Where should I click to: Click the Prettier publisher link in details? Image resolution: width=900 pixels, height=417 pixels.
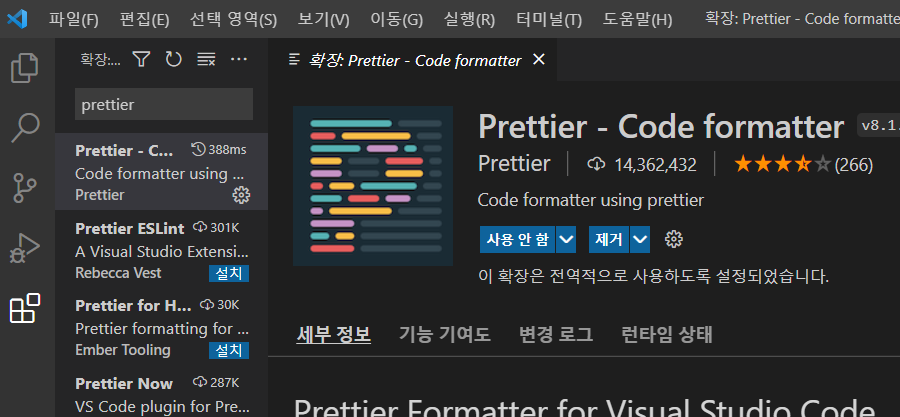tap(514, 164)
